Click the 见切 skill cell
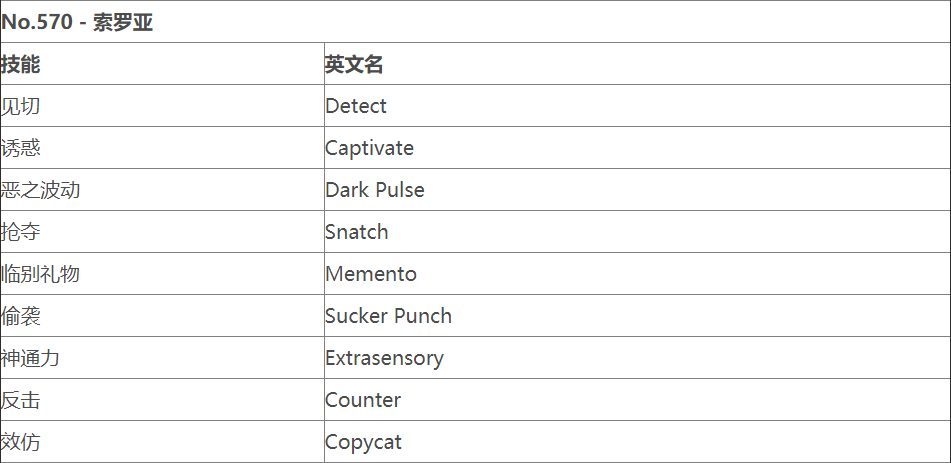 pos(21,106)
